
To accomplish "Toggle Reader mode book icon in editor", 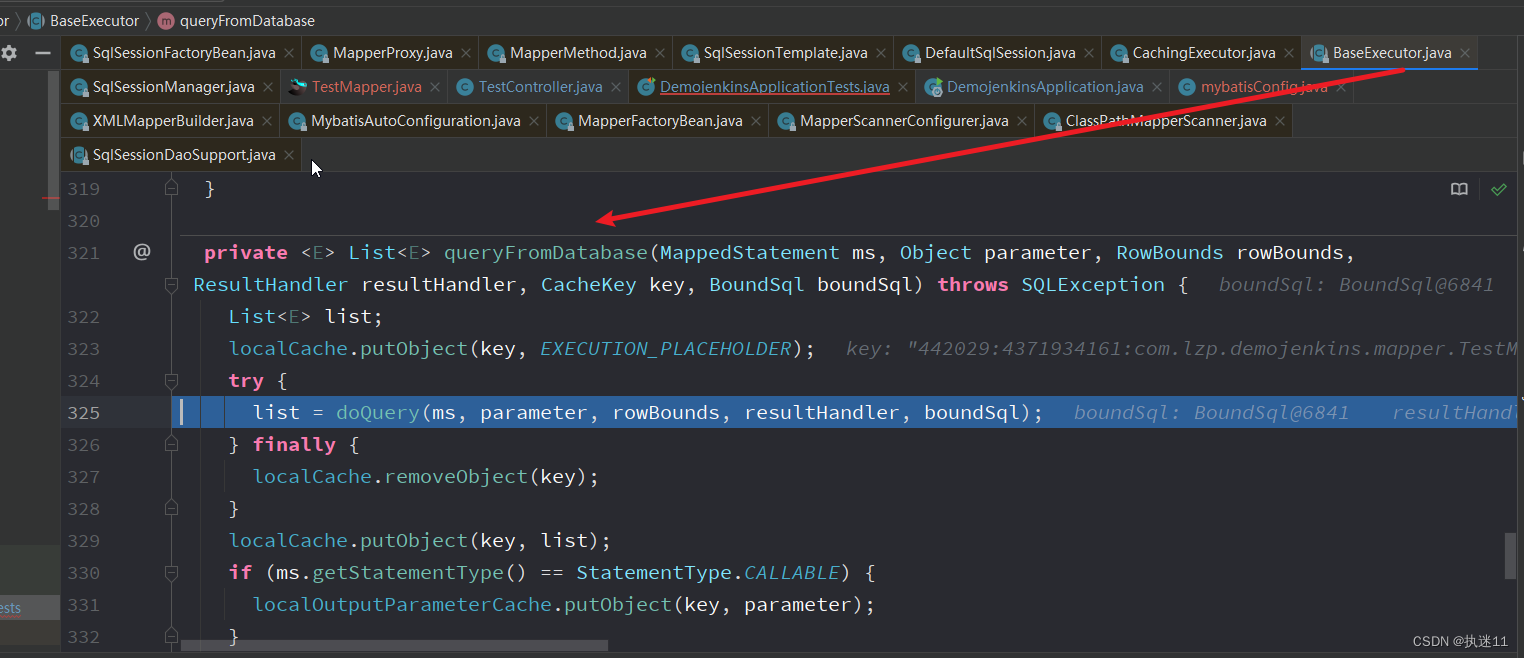I will coord(1459,189).
